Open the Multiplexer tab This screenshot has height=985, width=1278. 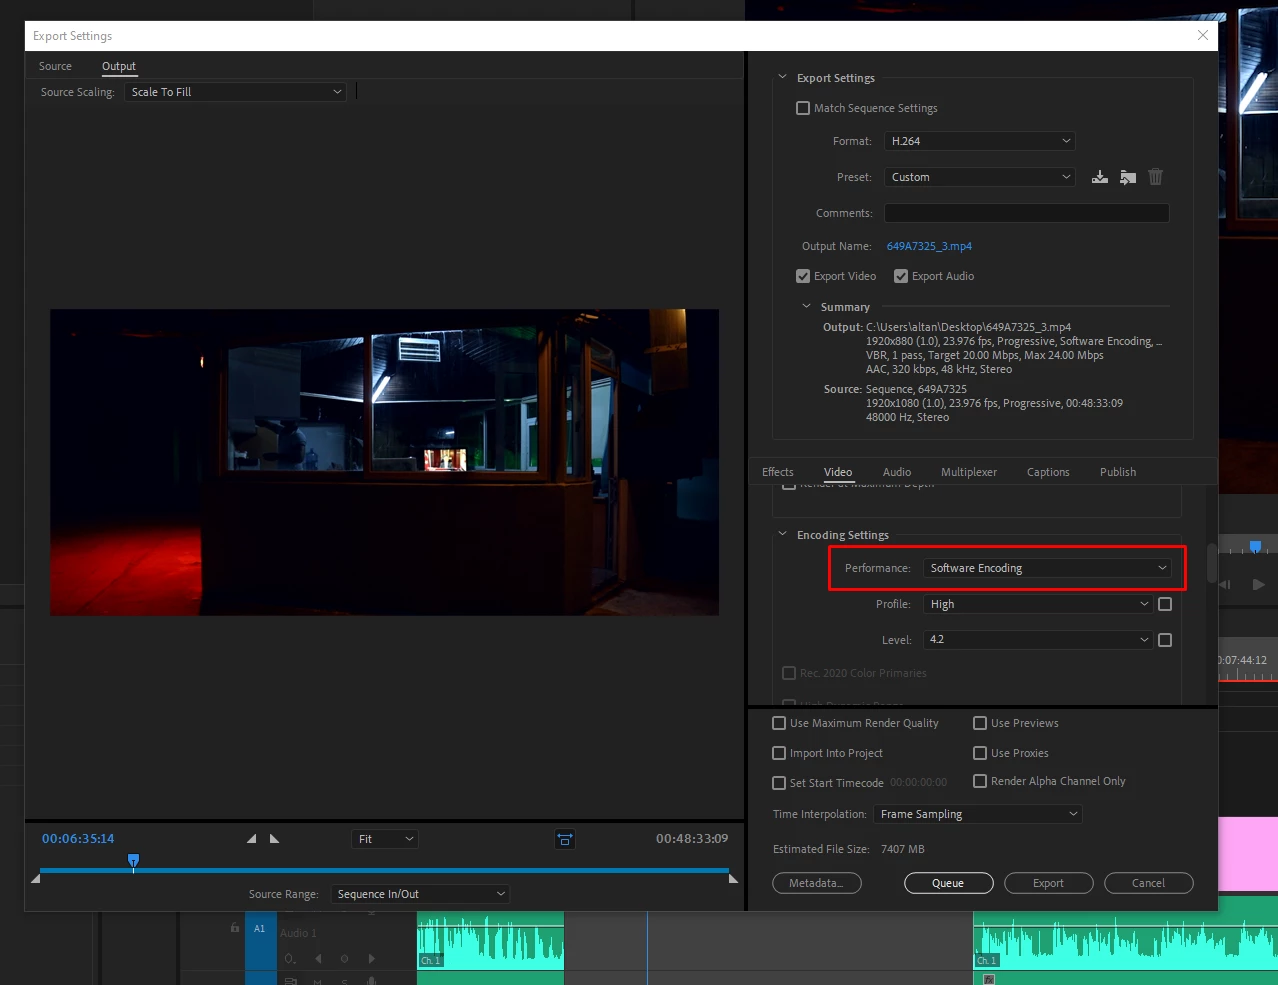coord(969,472)
